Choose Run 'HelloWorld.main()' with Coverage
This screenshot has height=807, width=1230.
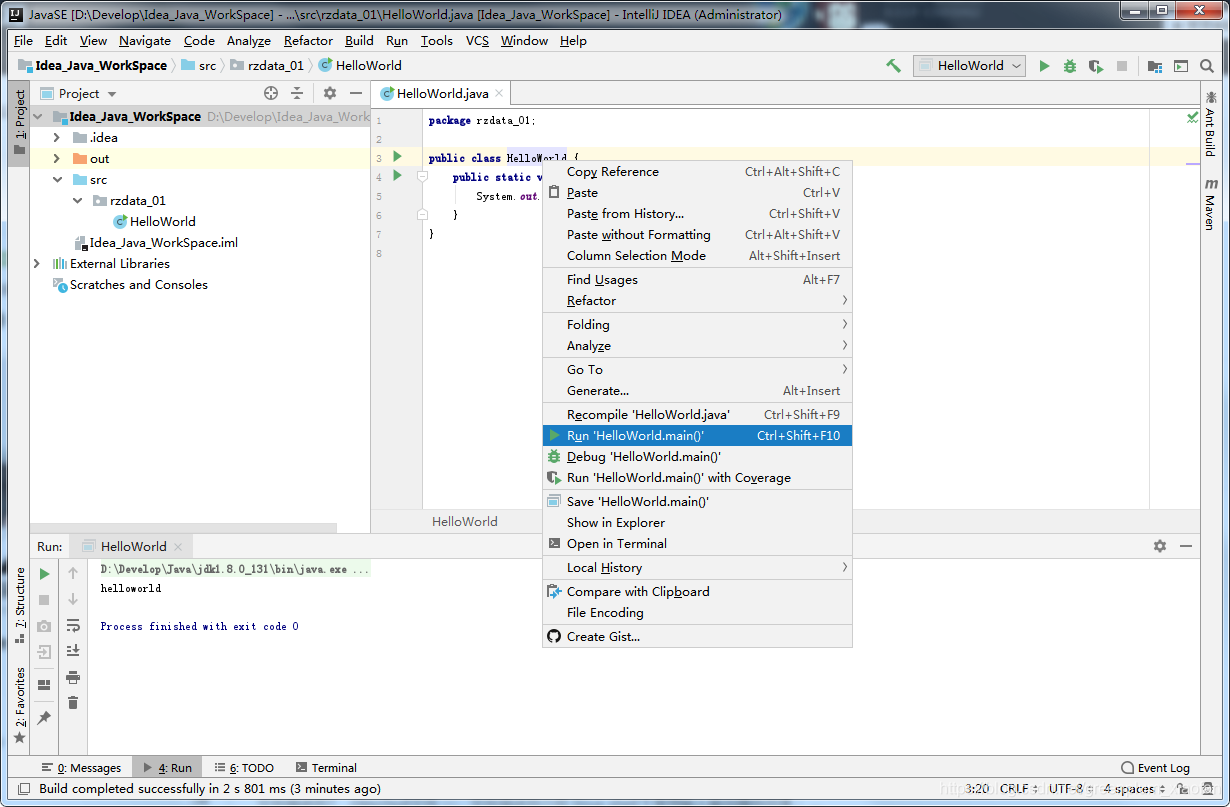tap(697, 477)
